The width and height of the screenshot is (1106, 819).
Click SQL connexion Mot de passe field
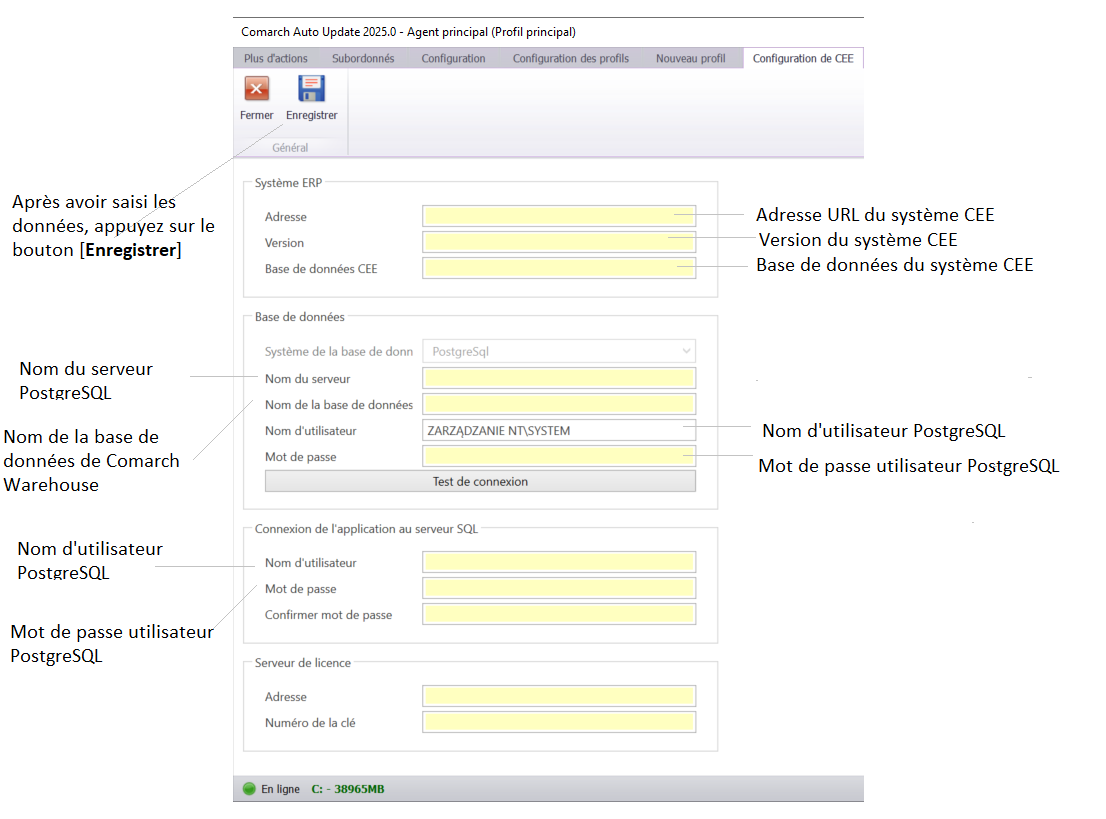coord(559,588)
